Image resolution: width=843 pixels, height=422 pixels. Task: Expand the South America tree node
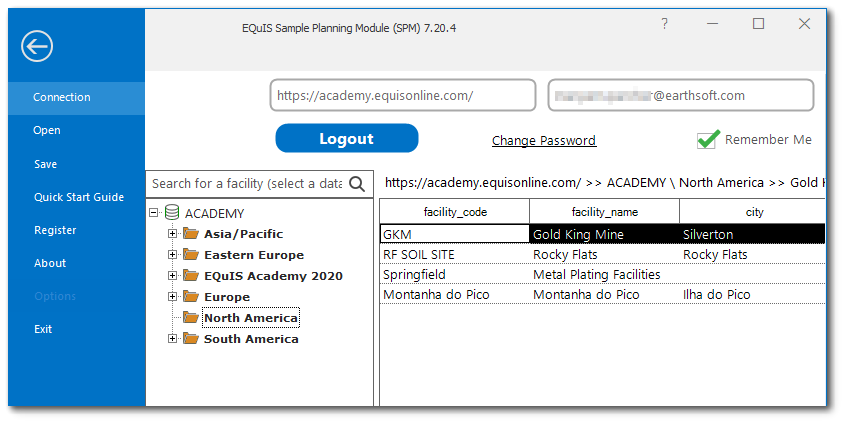(x=173, y=338)
